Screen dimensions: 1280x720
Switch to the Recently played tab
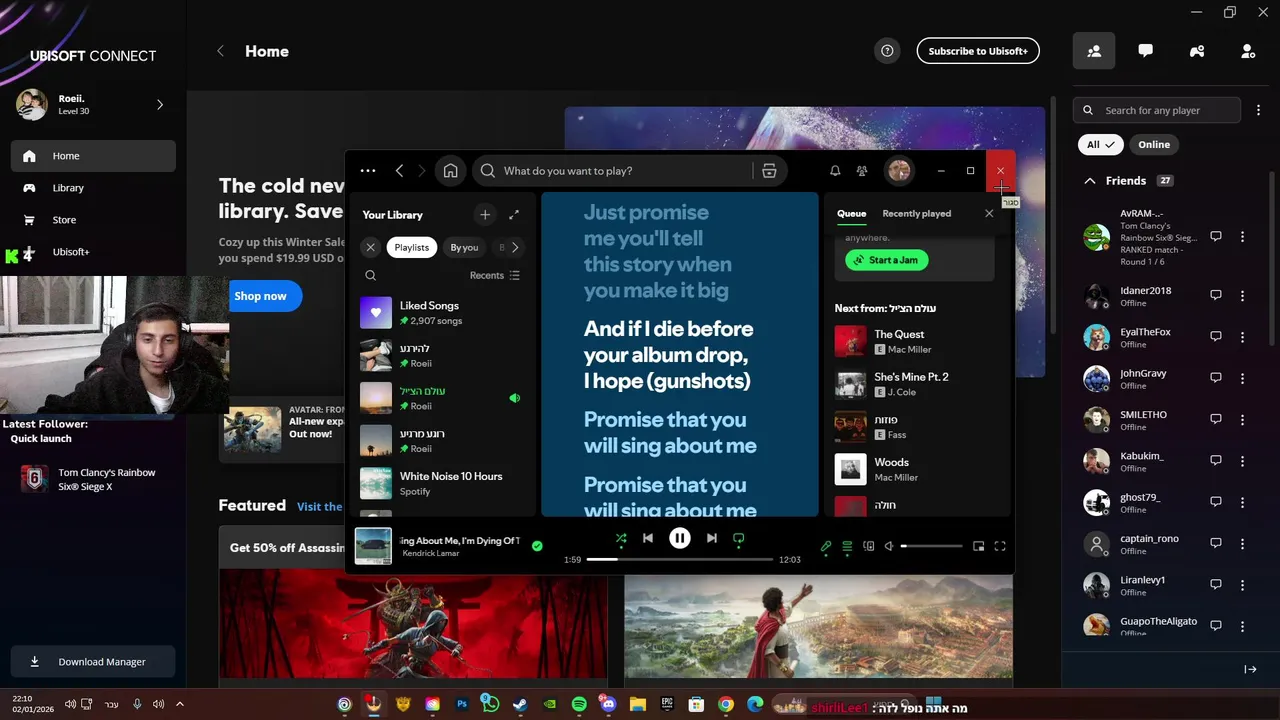pyautogui.click(x=916, y=213)
